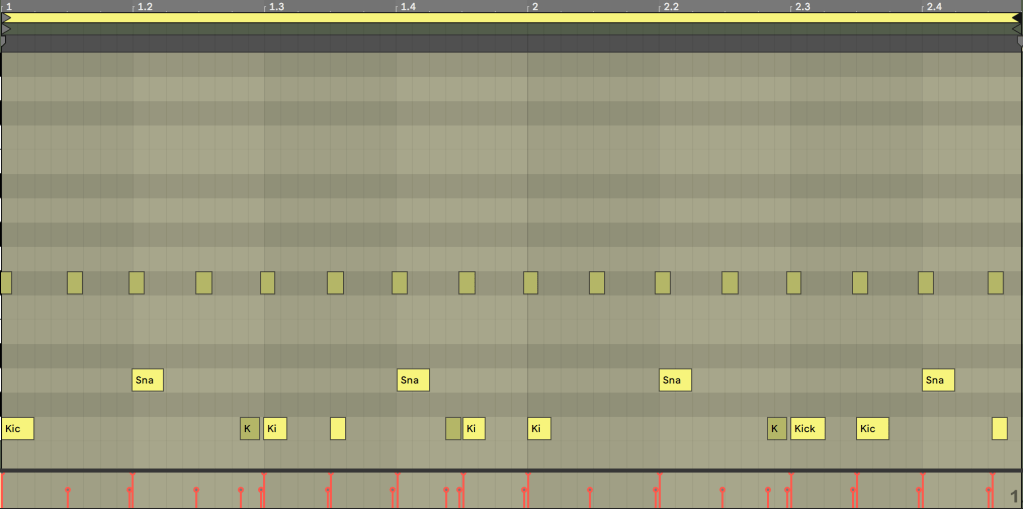Click the Snare note at beat 2.2
Screen dimensions: 1023x509
(x=675, y=380)
